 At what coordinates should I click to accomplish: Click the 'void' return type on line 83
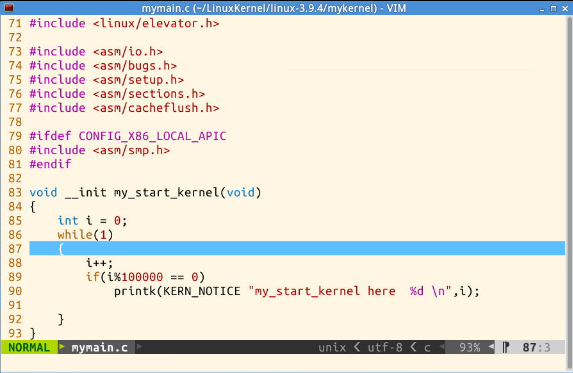click(x=43, y=193)
